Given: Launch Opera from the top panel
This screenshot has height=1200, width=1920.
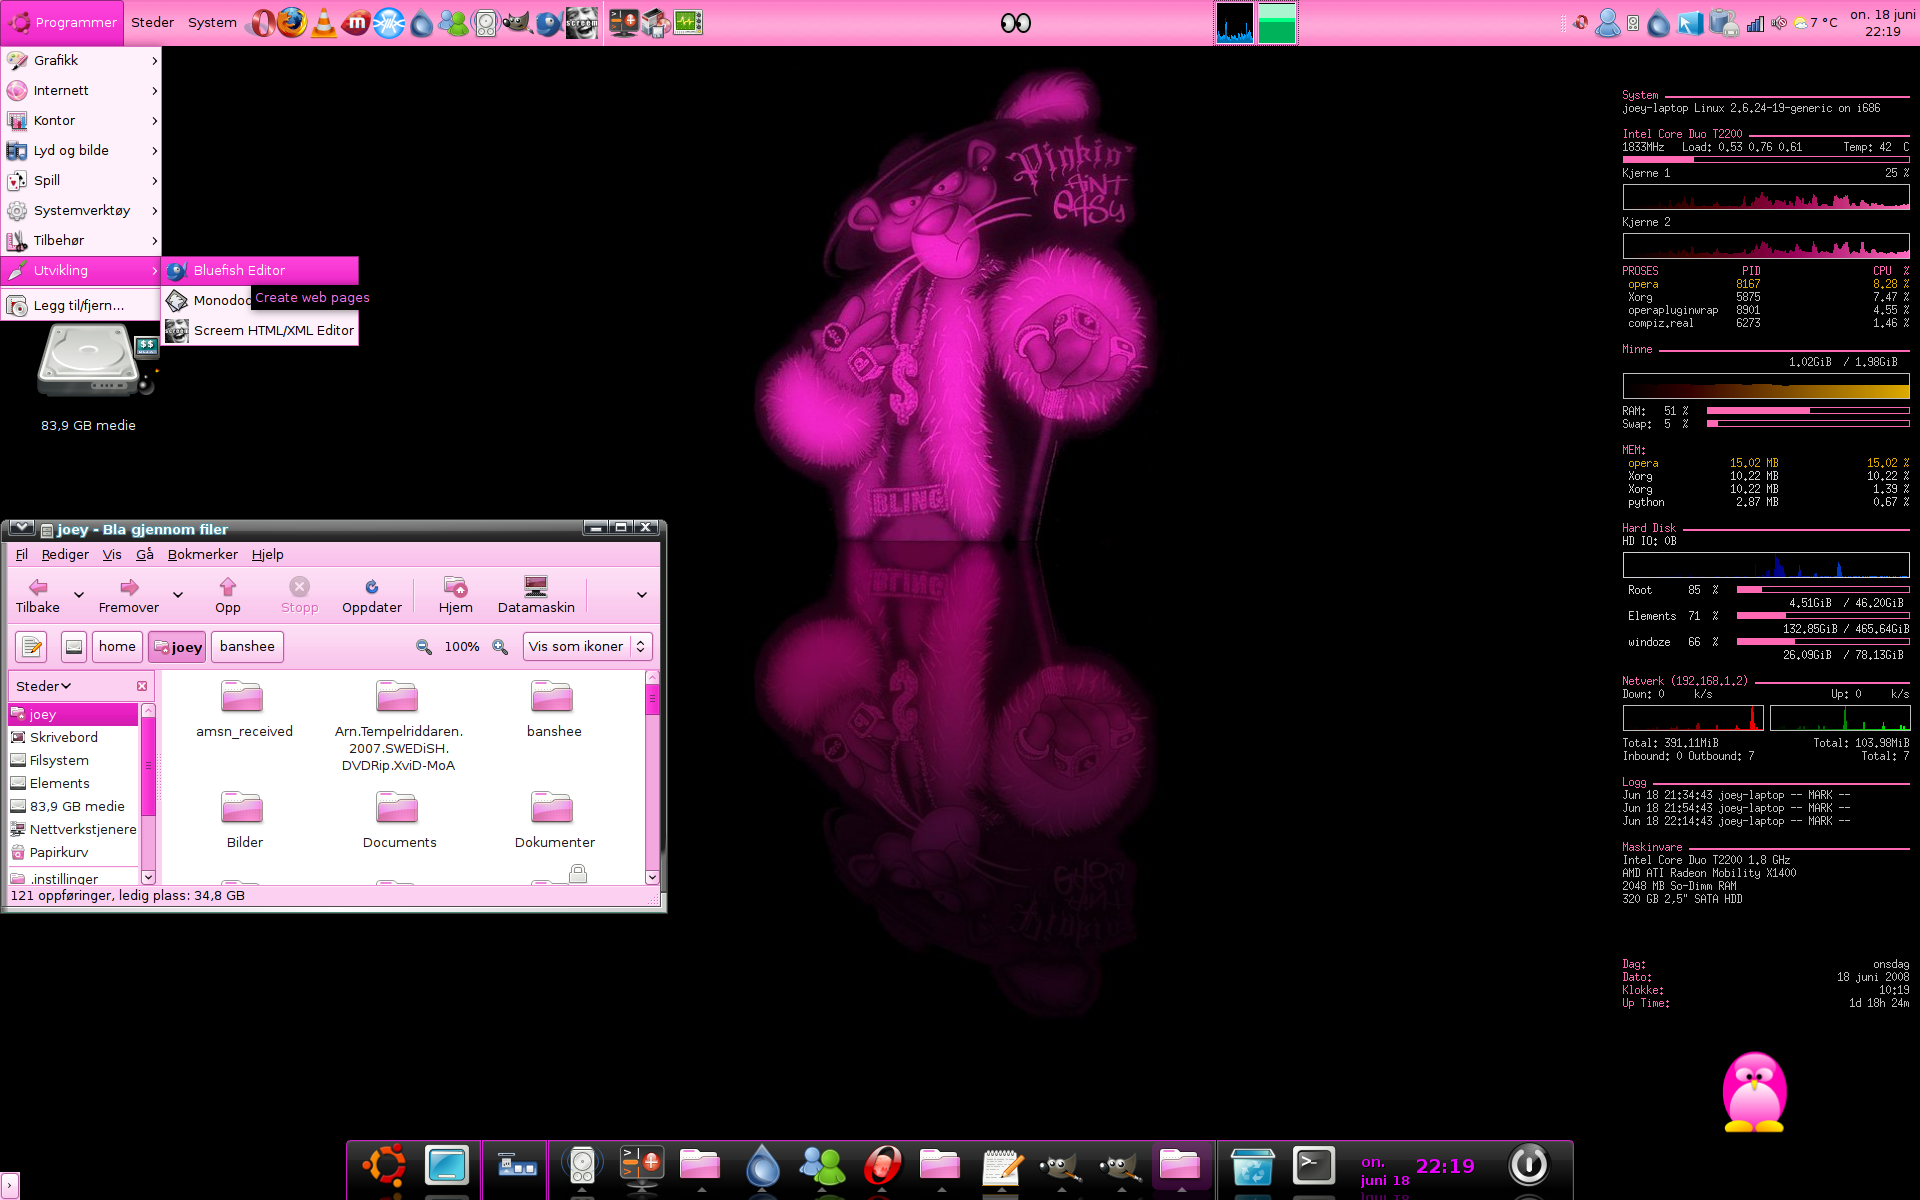Looking at the screenshot, I should [x=261, y=22].
